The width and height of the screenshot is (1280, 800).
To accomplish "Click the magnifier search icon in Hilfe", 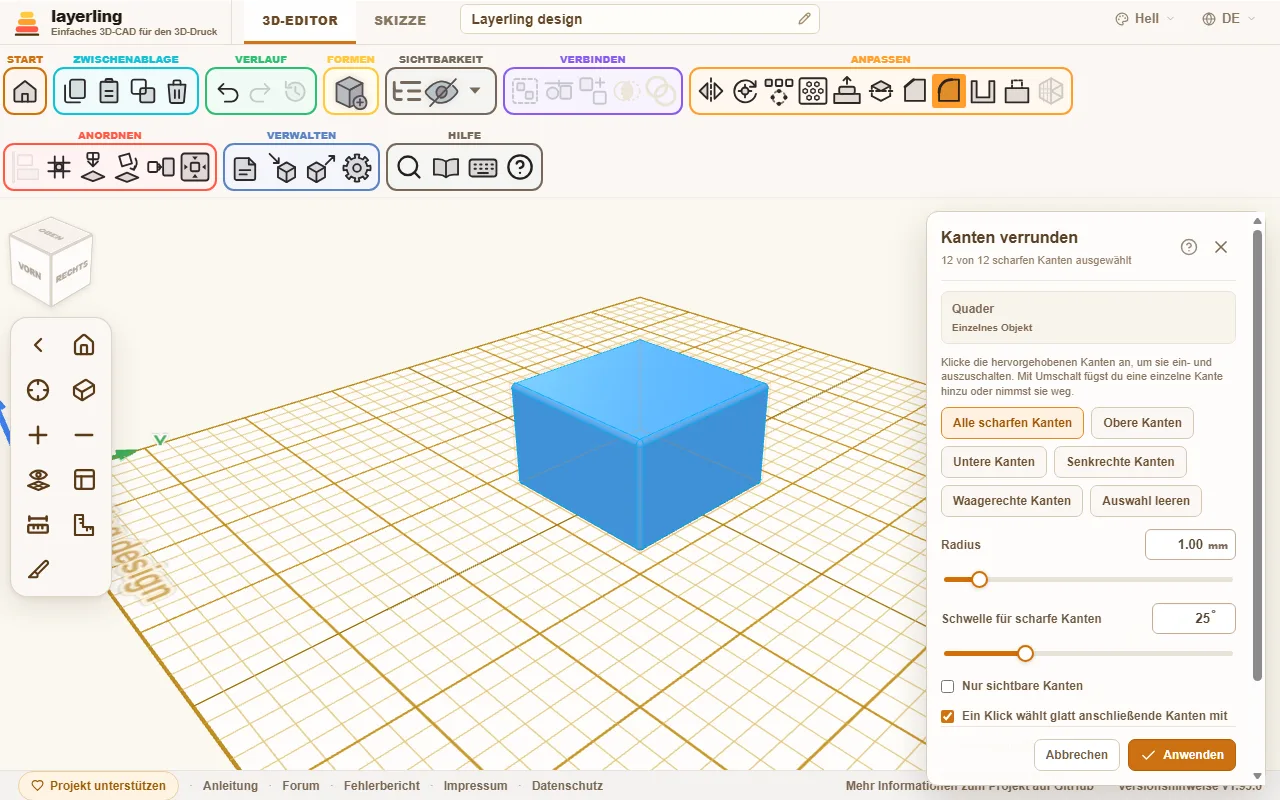I will 409,167.
